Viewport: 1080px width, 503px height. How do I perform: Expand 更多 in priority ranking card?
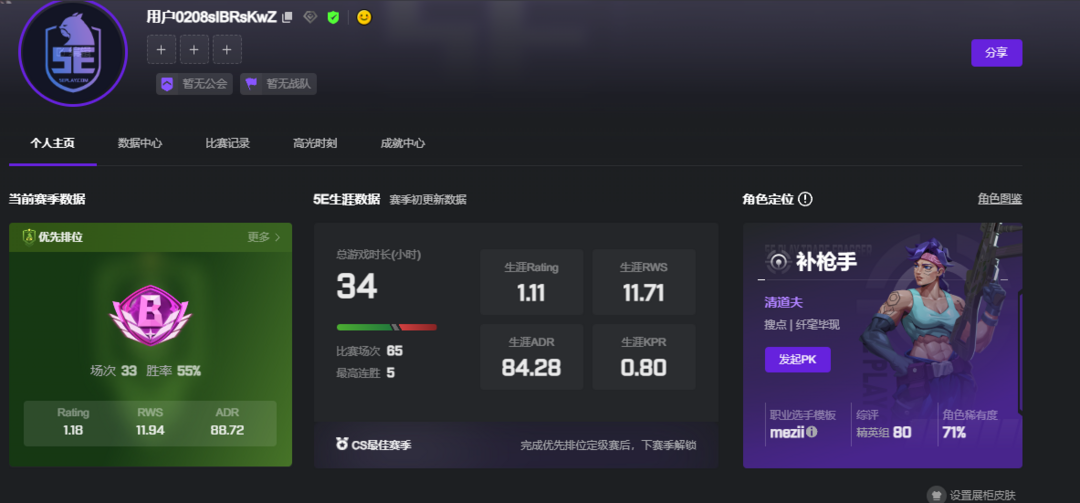point(264,237)
